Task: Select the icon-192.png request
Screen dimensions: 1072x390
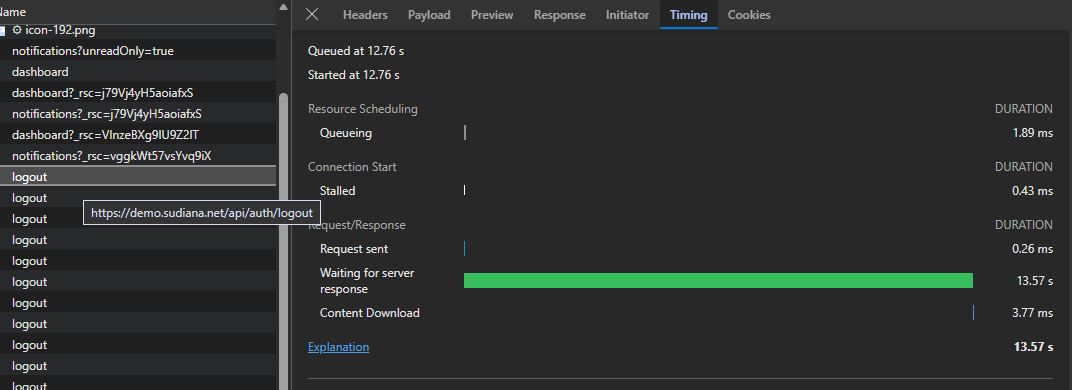Action: tap(138, 30)
